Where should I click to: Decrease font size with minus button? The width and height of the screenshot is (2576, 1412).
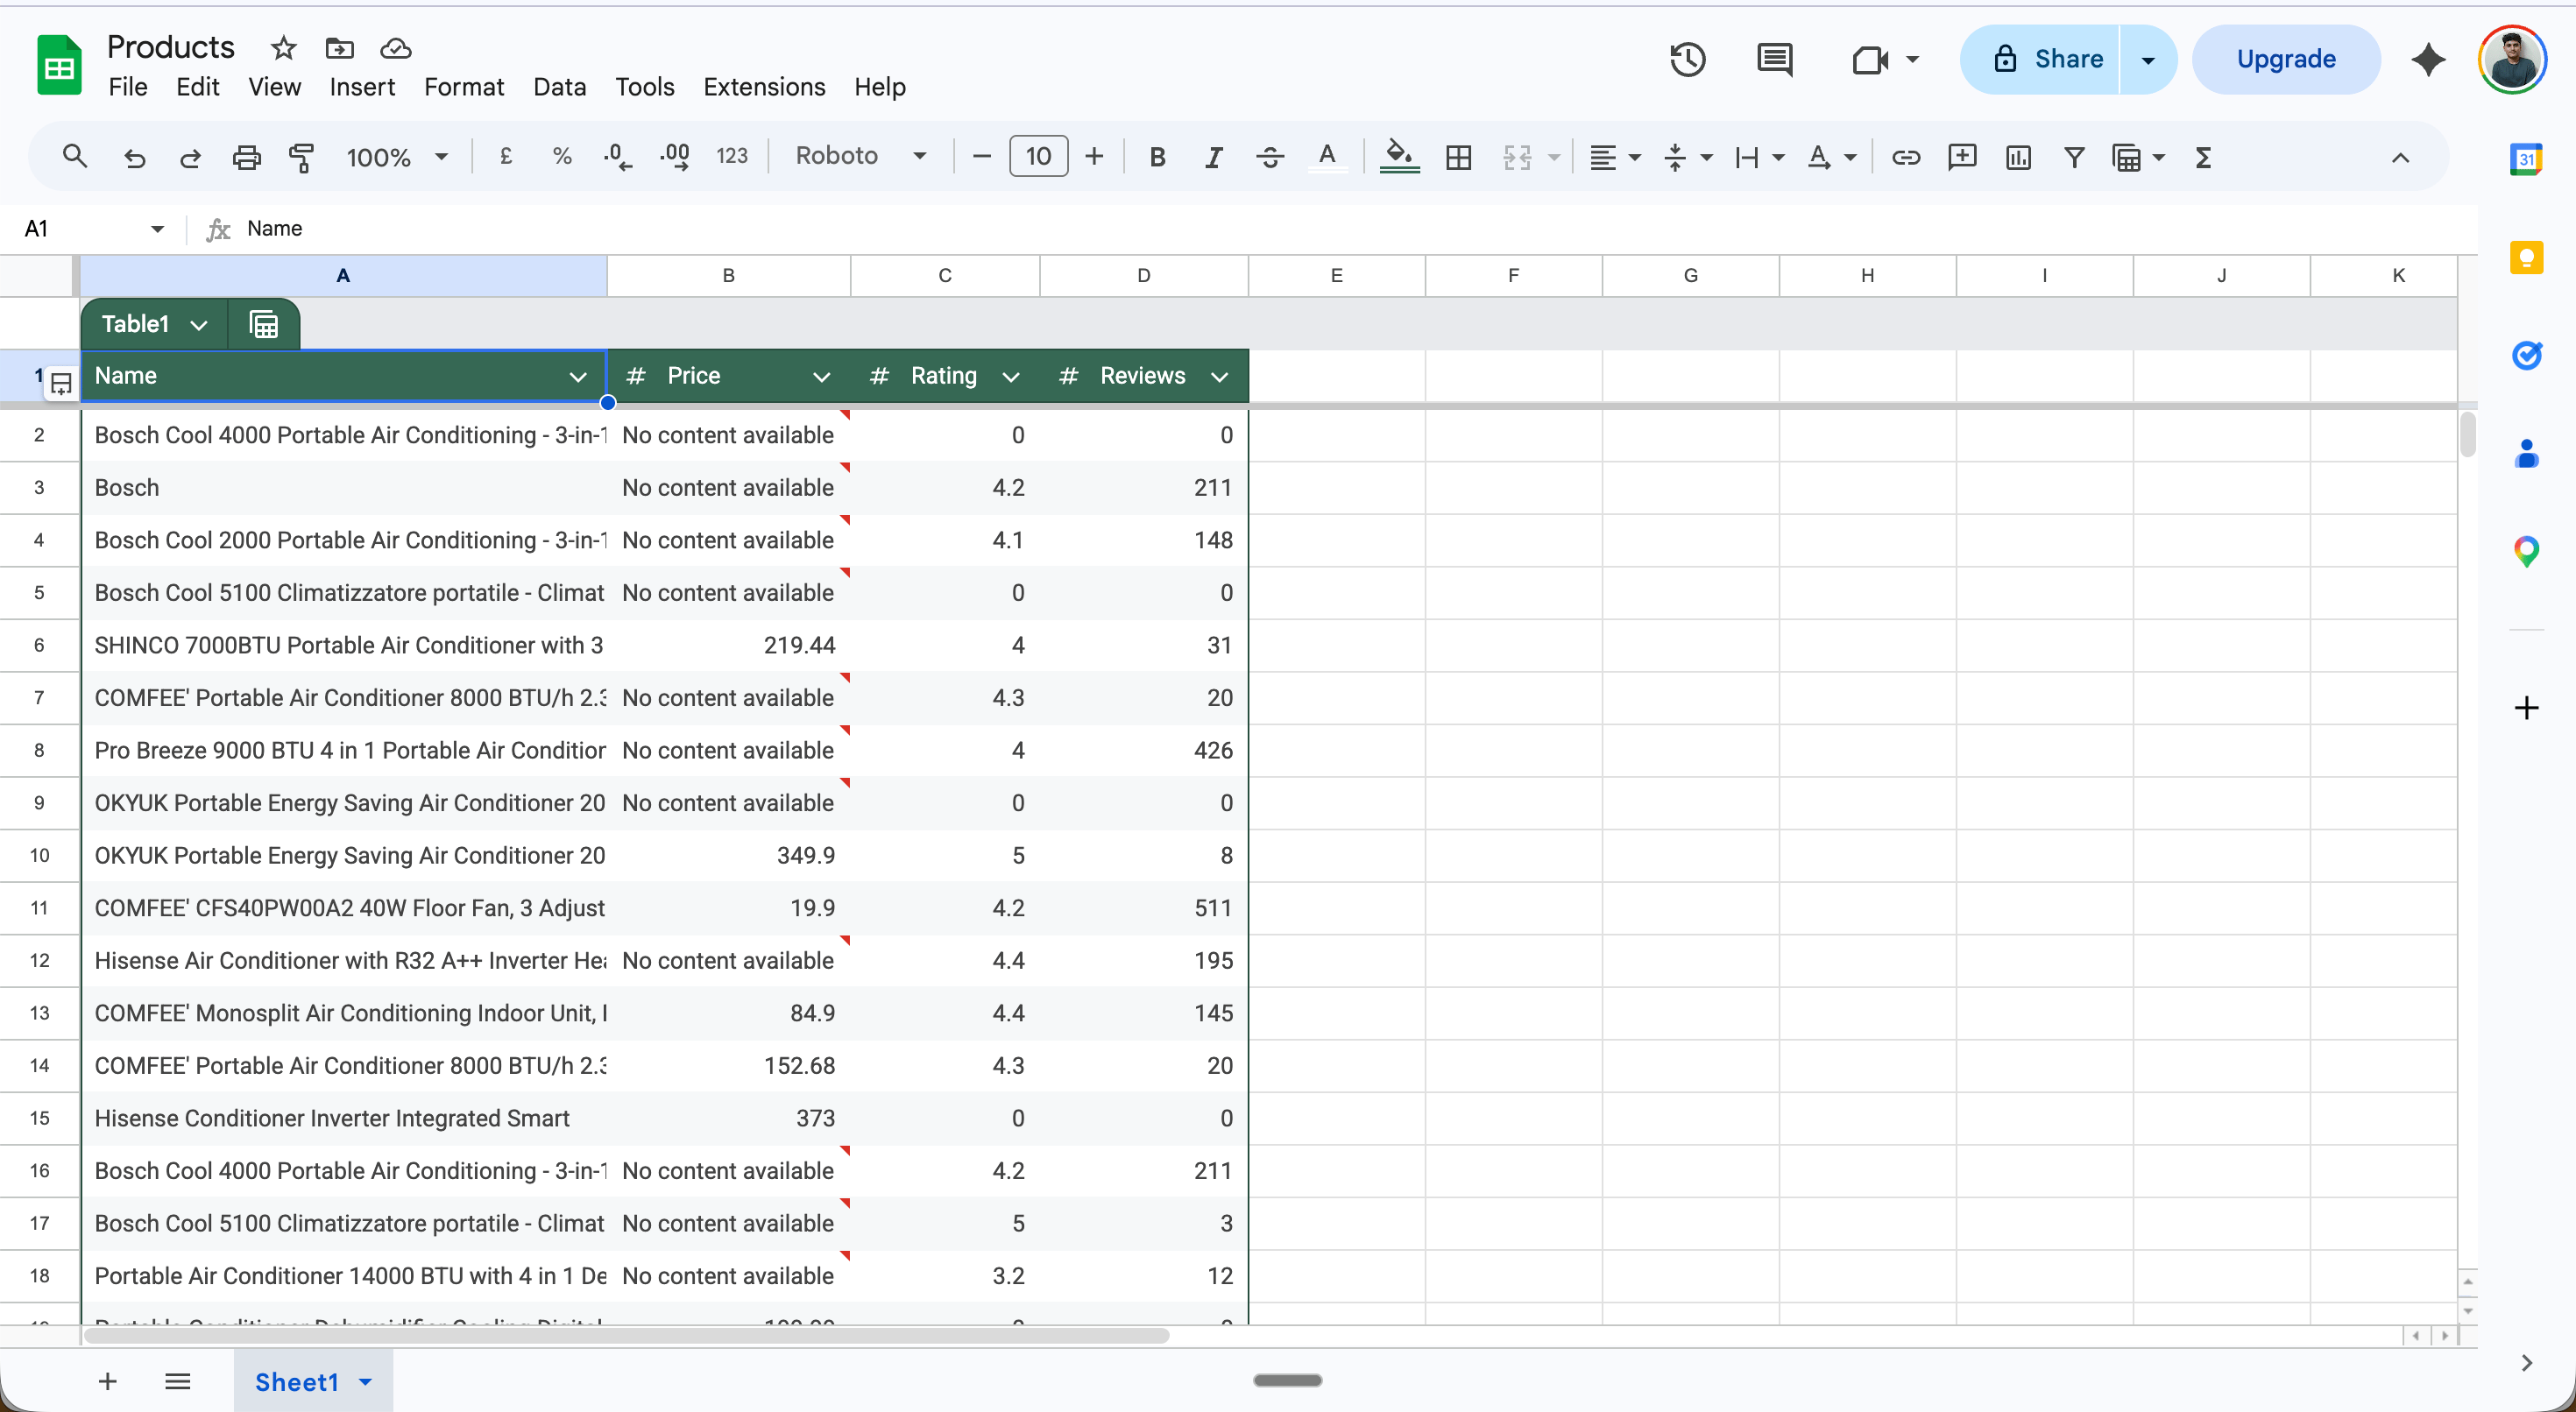click(x=982, y=157)
